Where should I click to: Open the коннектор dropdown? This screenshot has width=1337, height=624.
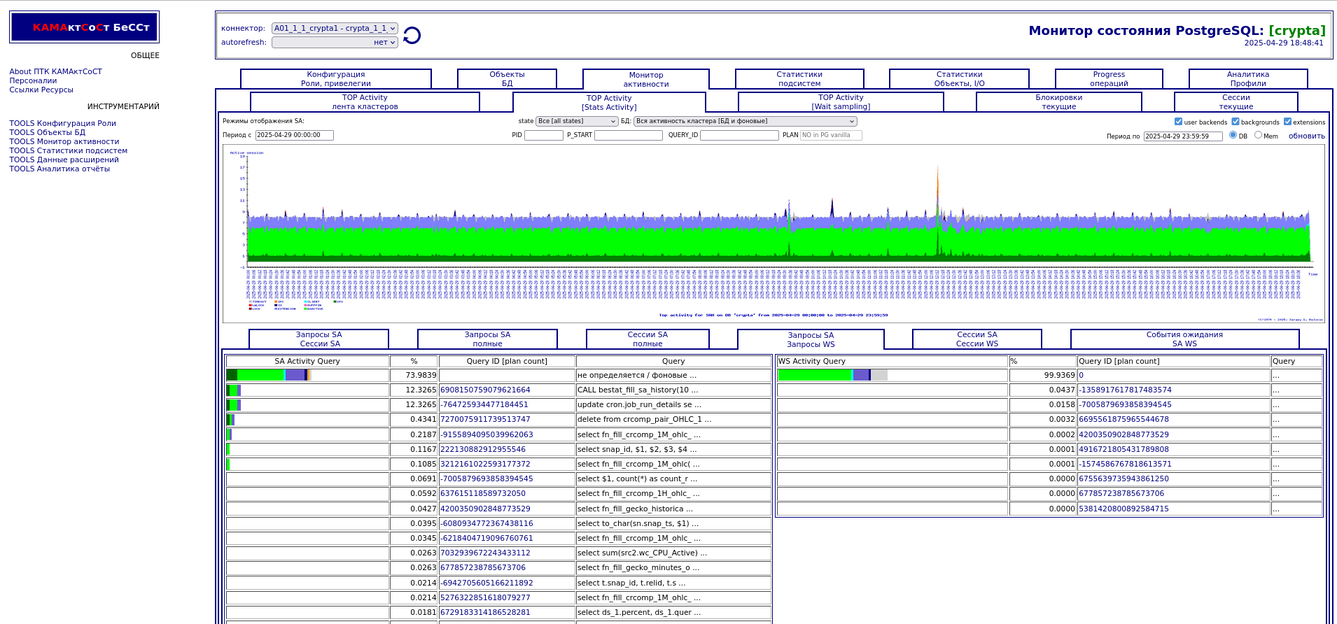click(x=334, y=29)
